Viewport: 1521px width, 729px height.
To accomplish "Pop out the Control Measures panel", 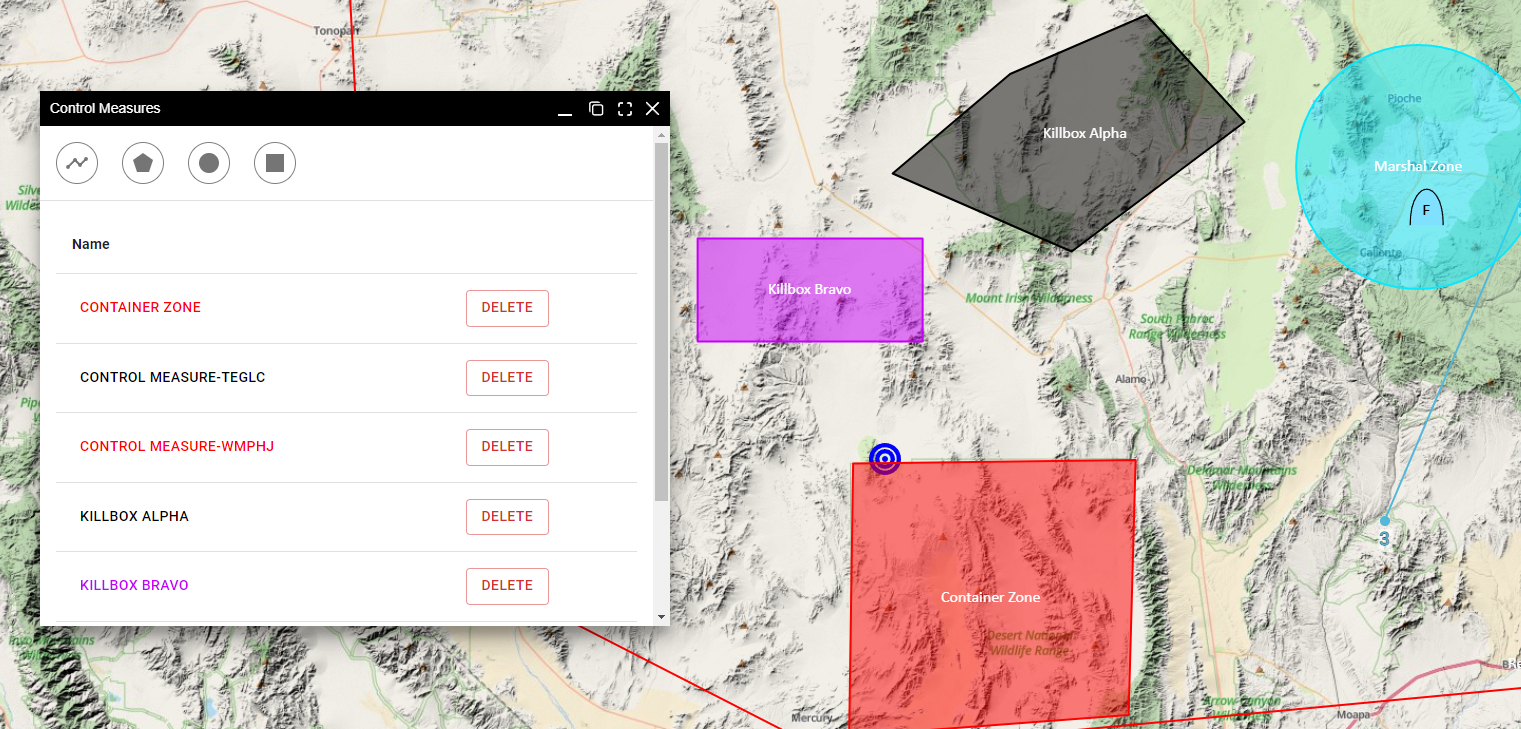I will coord(596,109).
